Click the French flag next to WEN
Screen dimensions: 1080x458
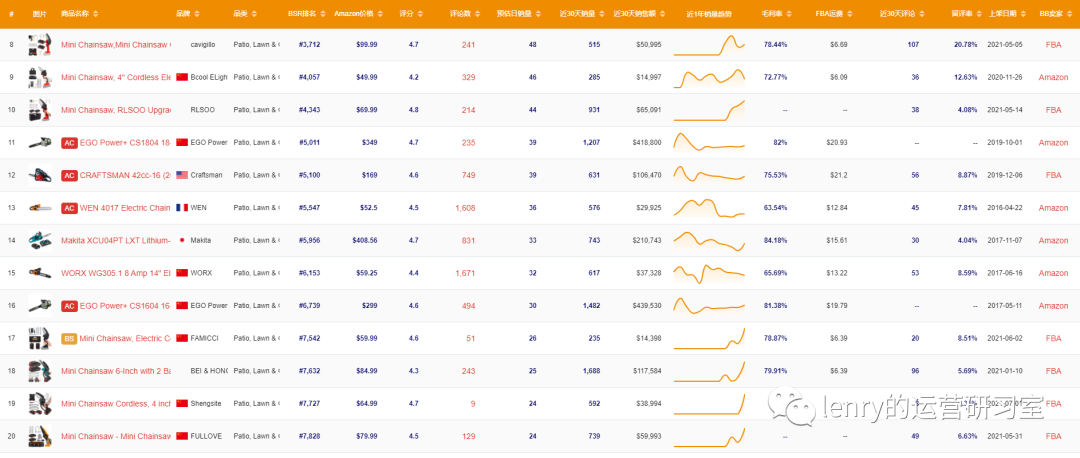coord(181,208)
